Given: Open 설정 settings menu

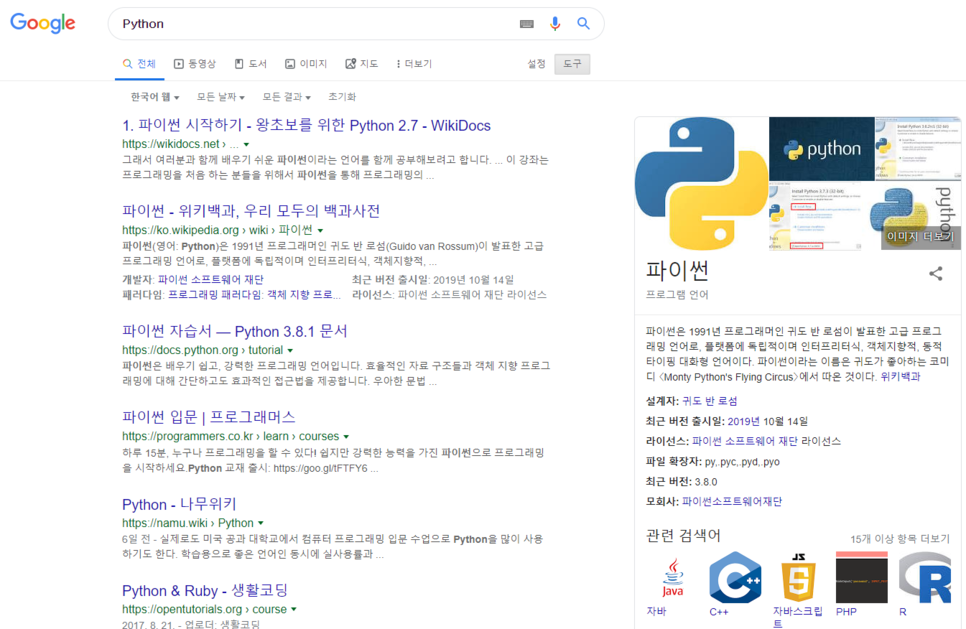Looking at the screenshot, I should pos(537,64).
